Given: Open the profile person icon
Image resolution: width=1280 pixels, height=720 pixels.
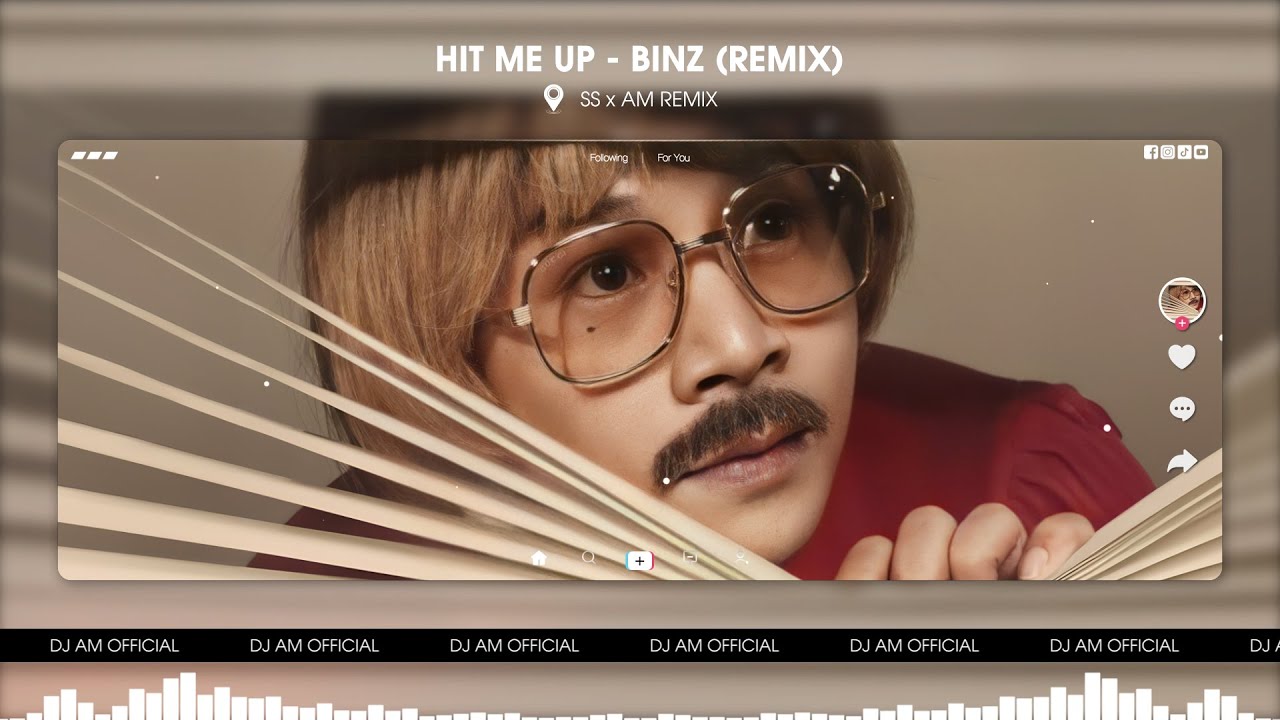Looking at the screenshot, I should pos(741,557).
